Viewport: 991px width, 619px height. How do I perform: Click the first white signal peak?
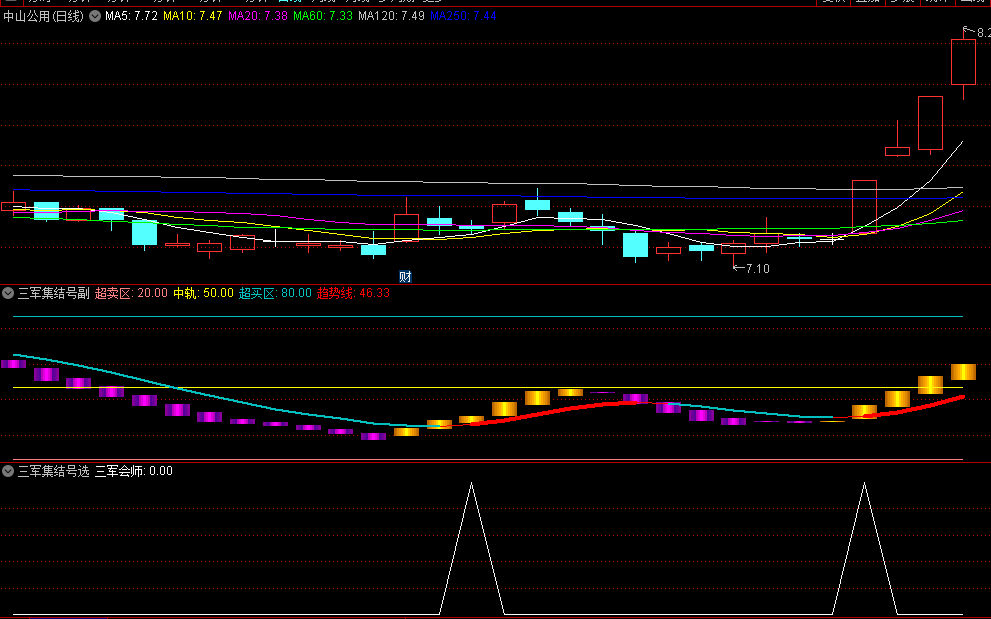coord(472,487)
